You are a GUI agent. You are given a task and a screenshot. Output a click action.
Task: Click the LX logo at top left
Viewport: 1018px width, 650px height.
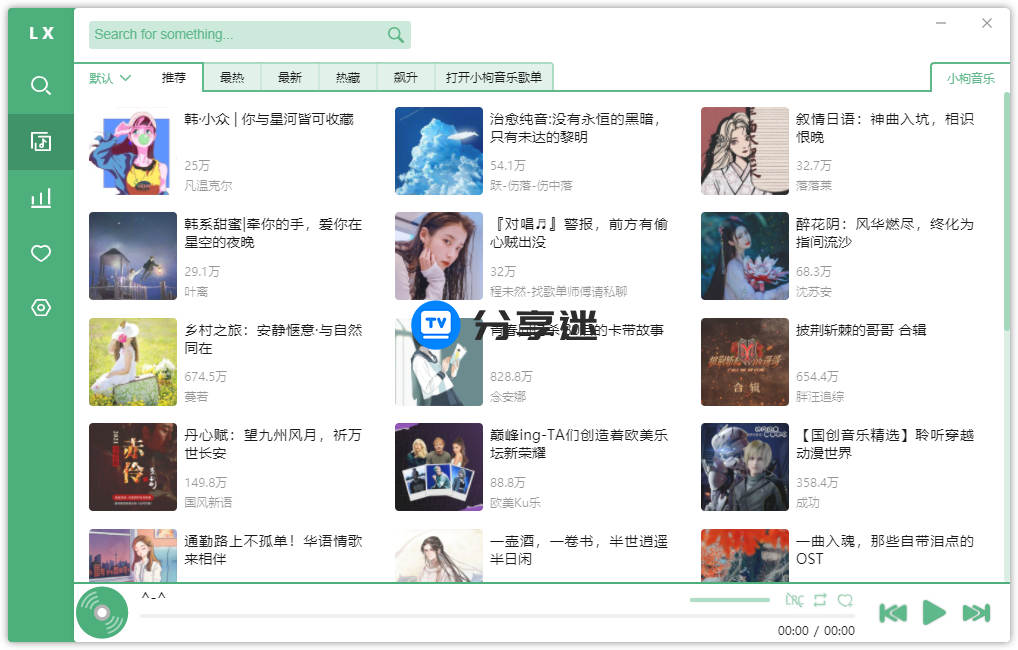pos(40,32)
